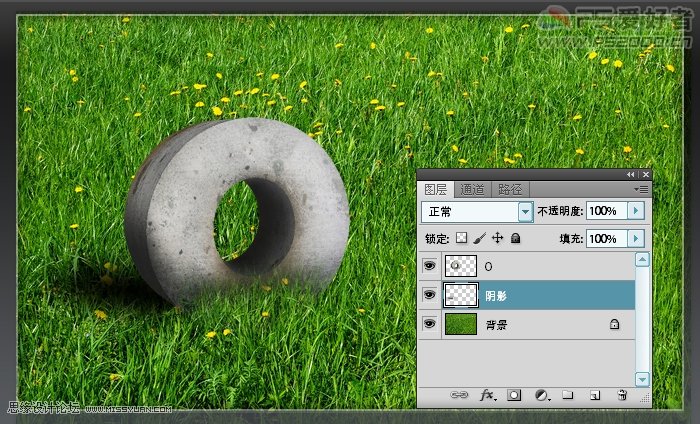Viewport: 700px width, 424px height.
Task: Create new layer group folder
Action: tap(568, 395)
